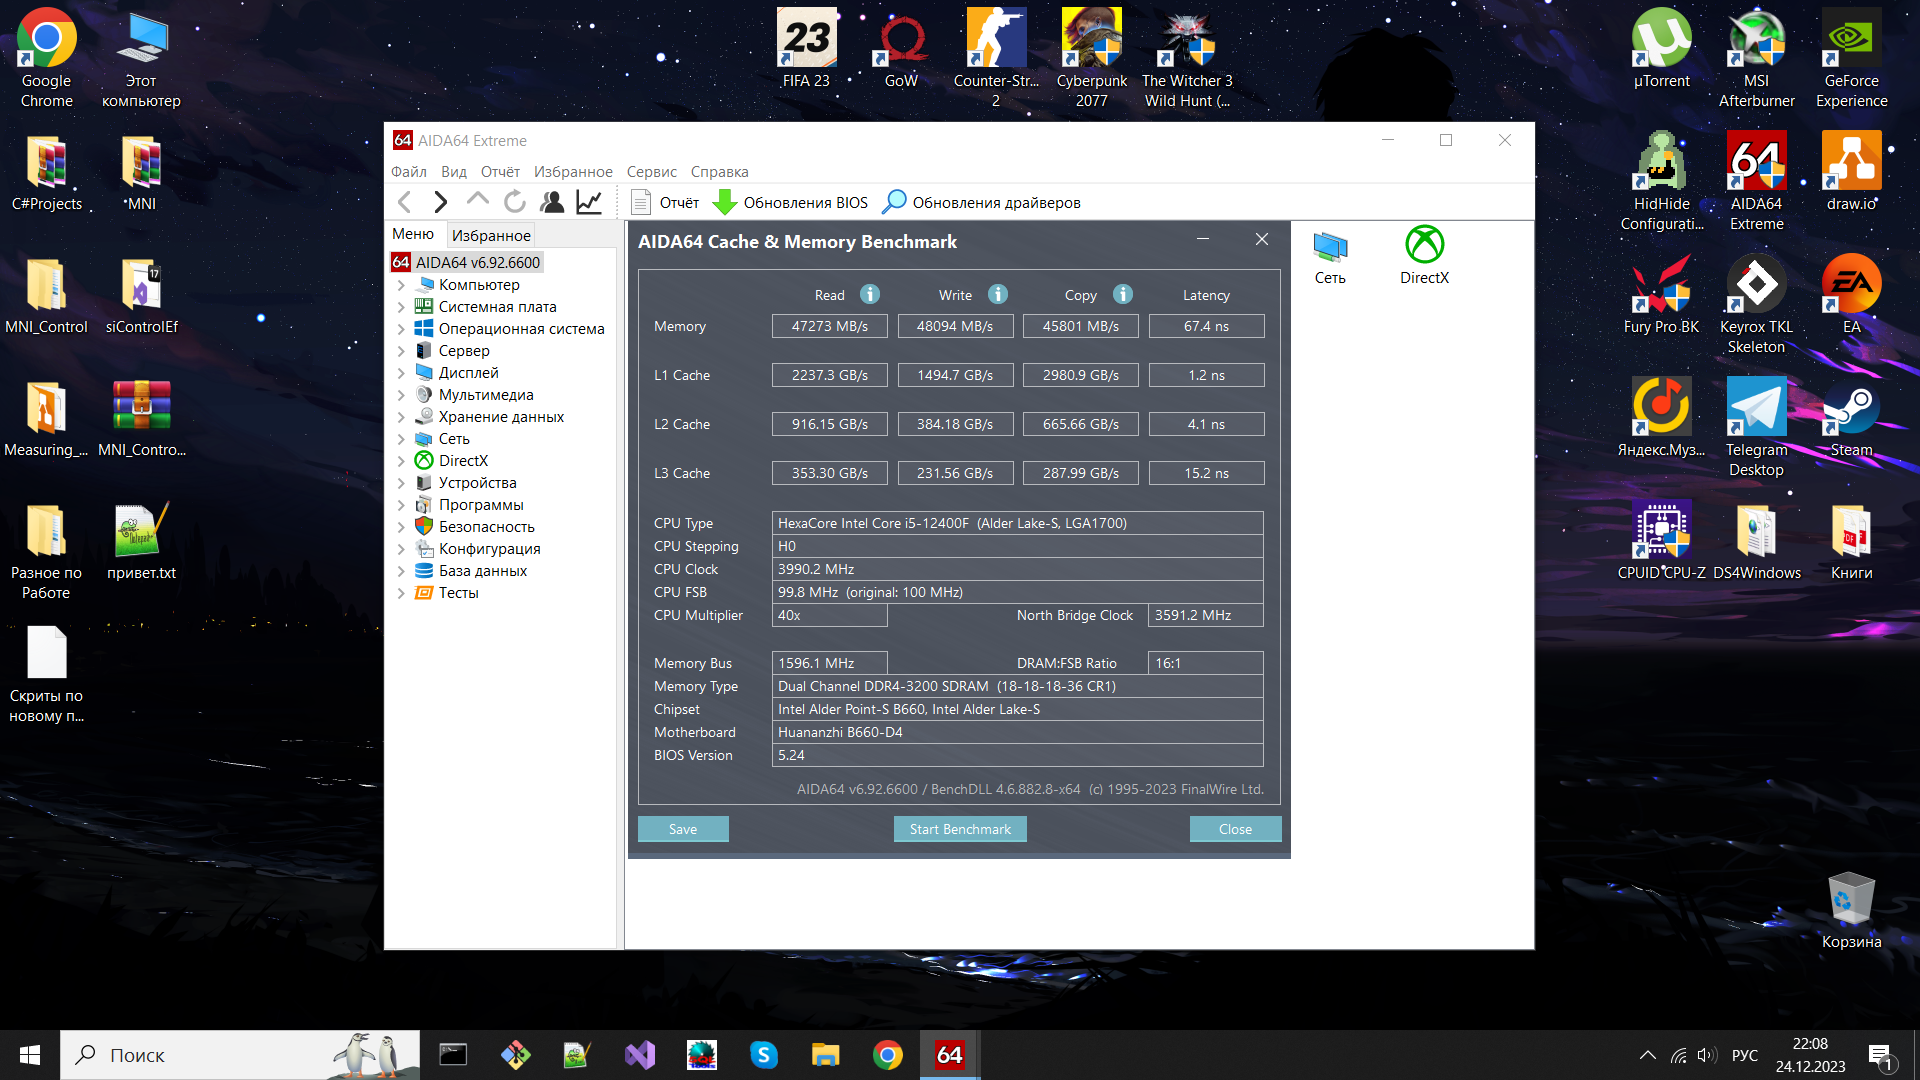Image resolution: width=1920 pixels, height=1080 pixels.
Task: Click the user profile toolbar icon
Action: coord(552,202)
